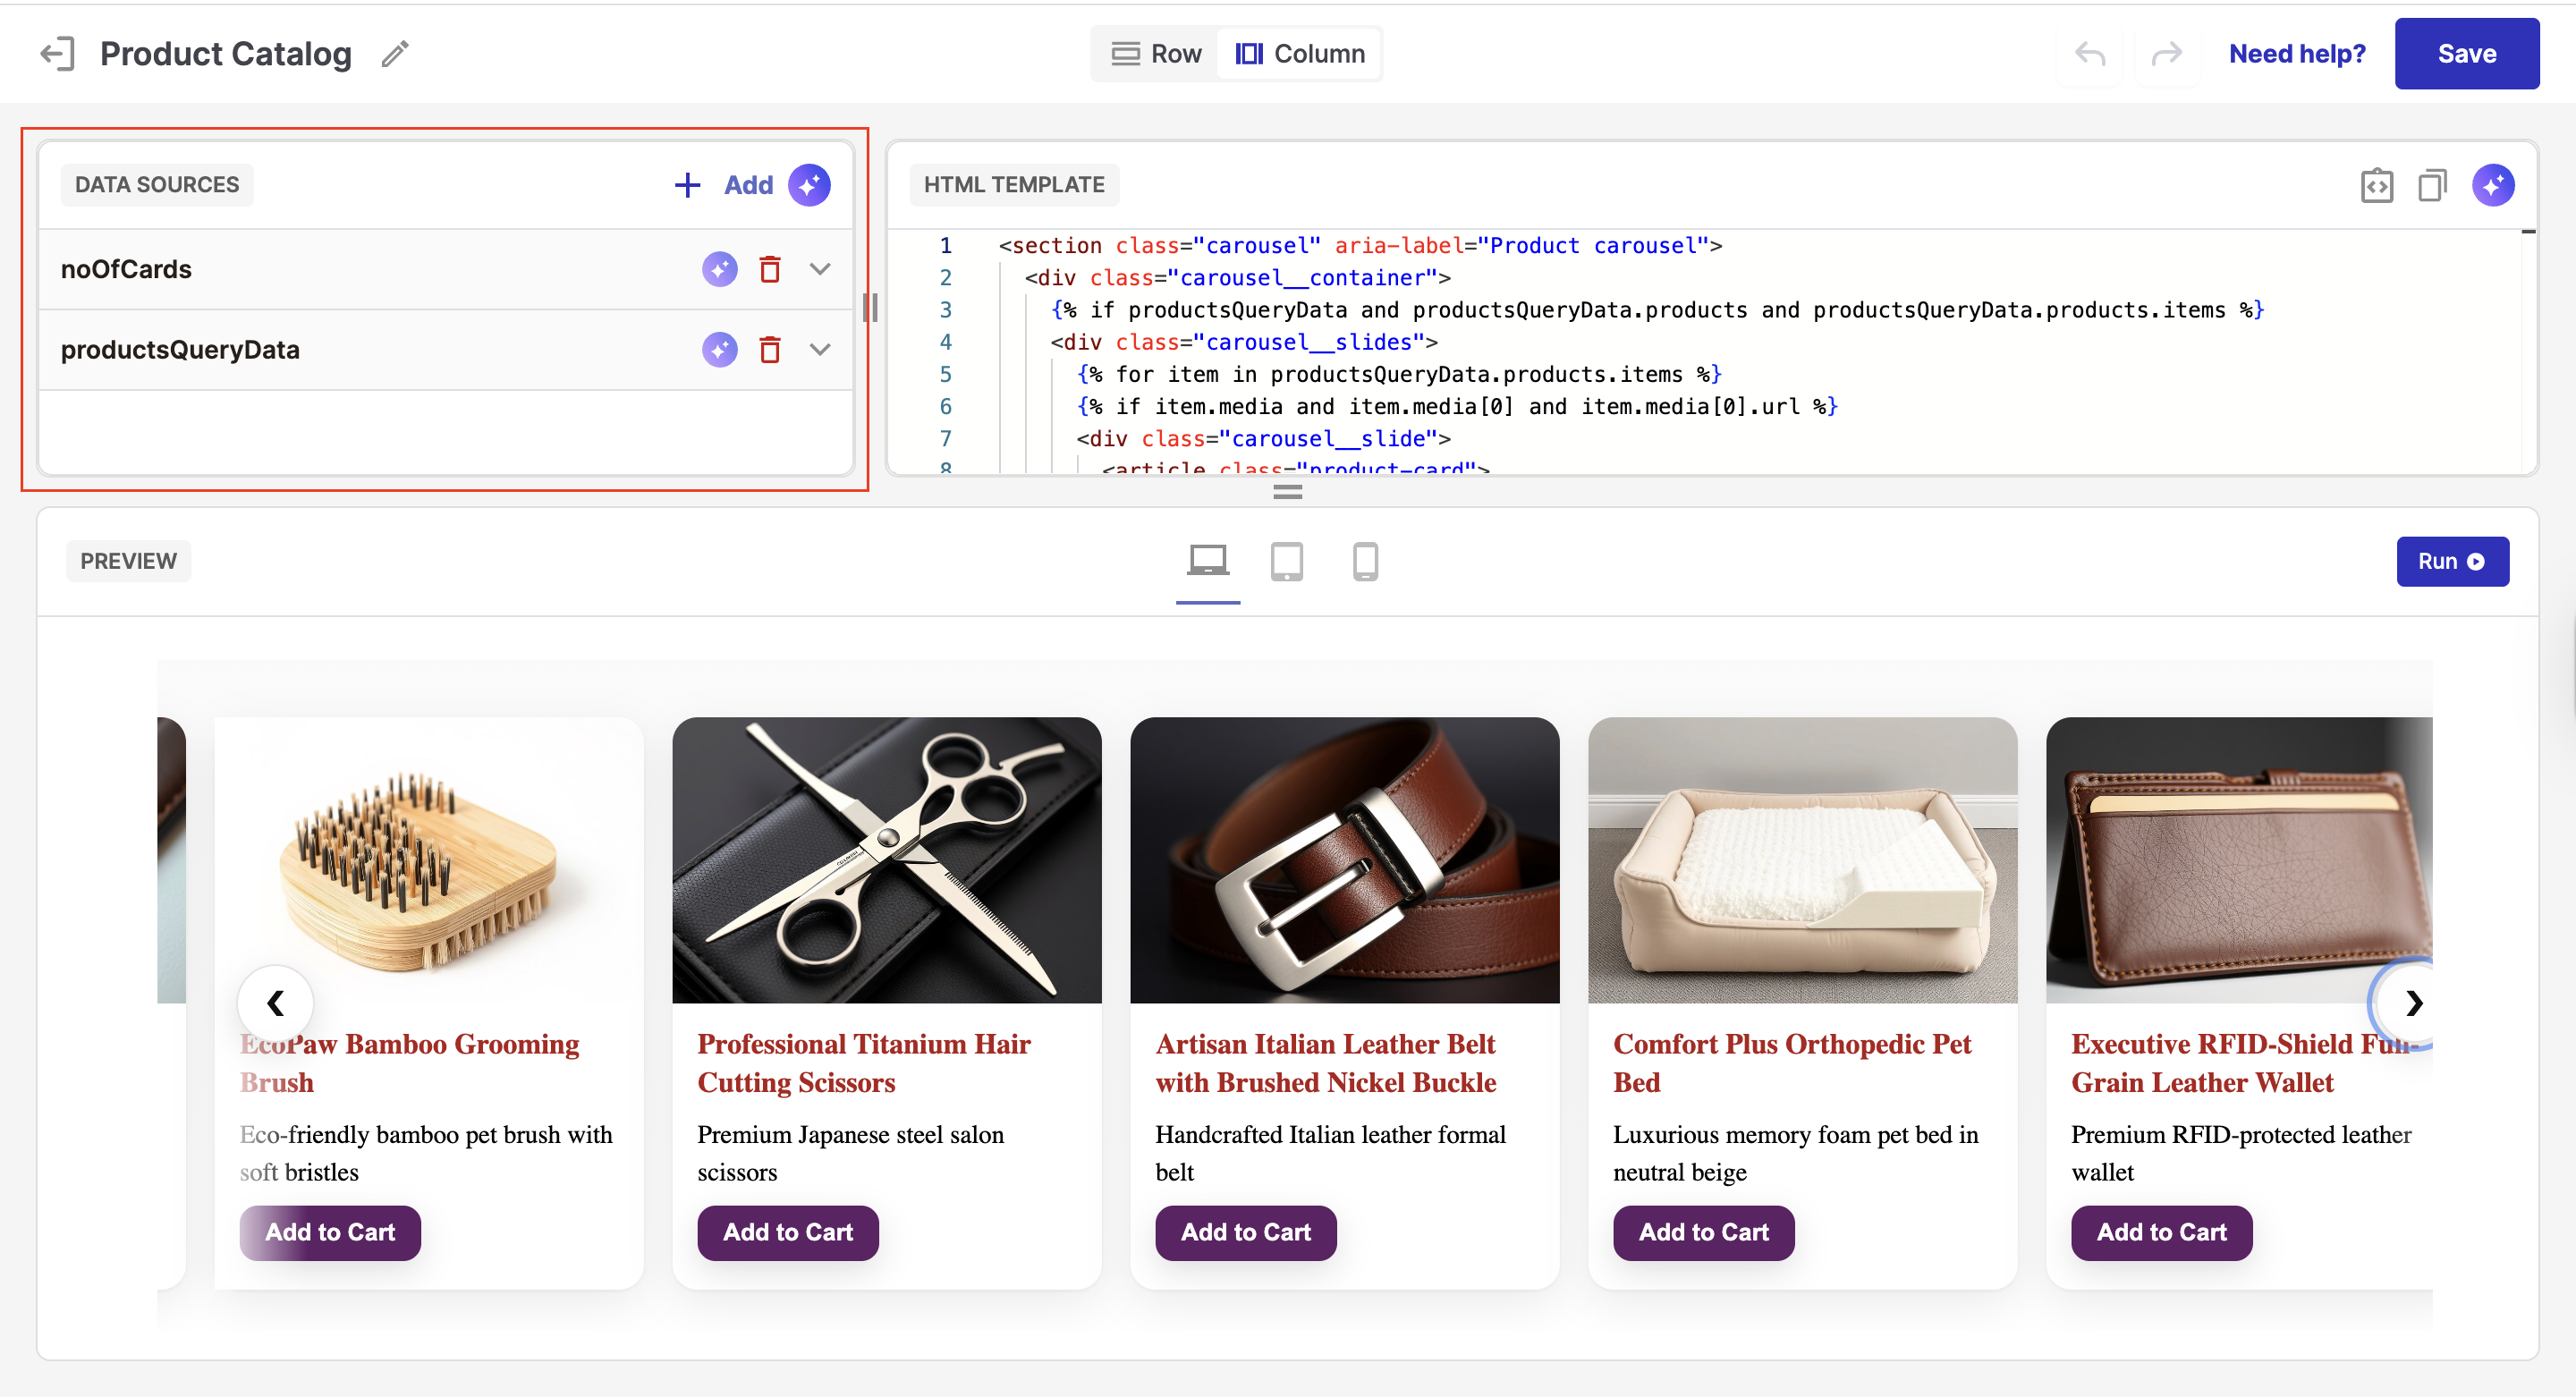Click the pencil icon to rename Product Catalog
The image size is (2576, 1397).
coord(395,54)
